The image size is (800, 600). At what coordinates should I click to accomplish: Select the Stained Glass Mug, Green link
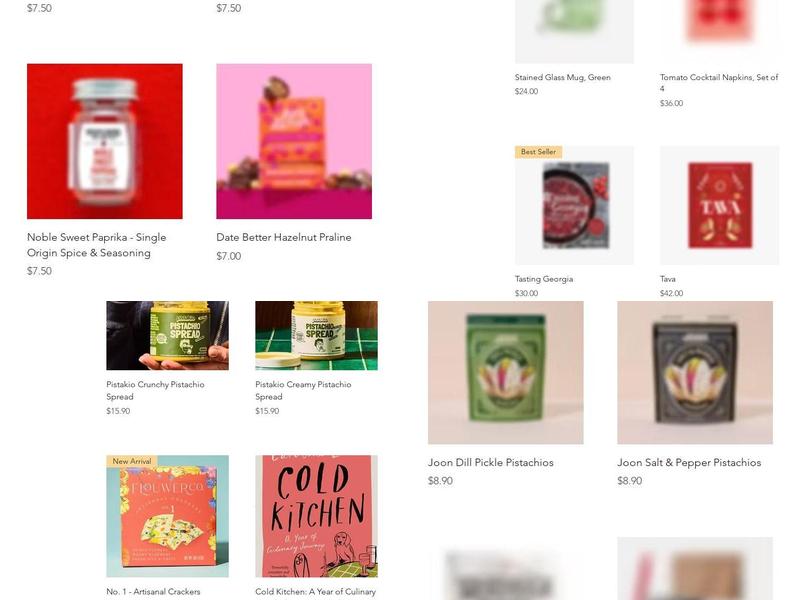pyautogui.click(x=563, y=78)
